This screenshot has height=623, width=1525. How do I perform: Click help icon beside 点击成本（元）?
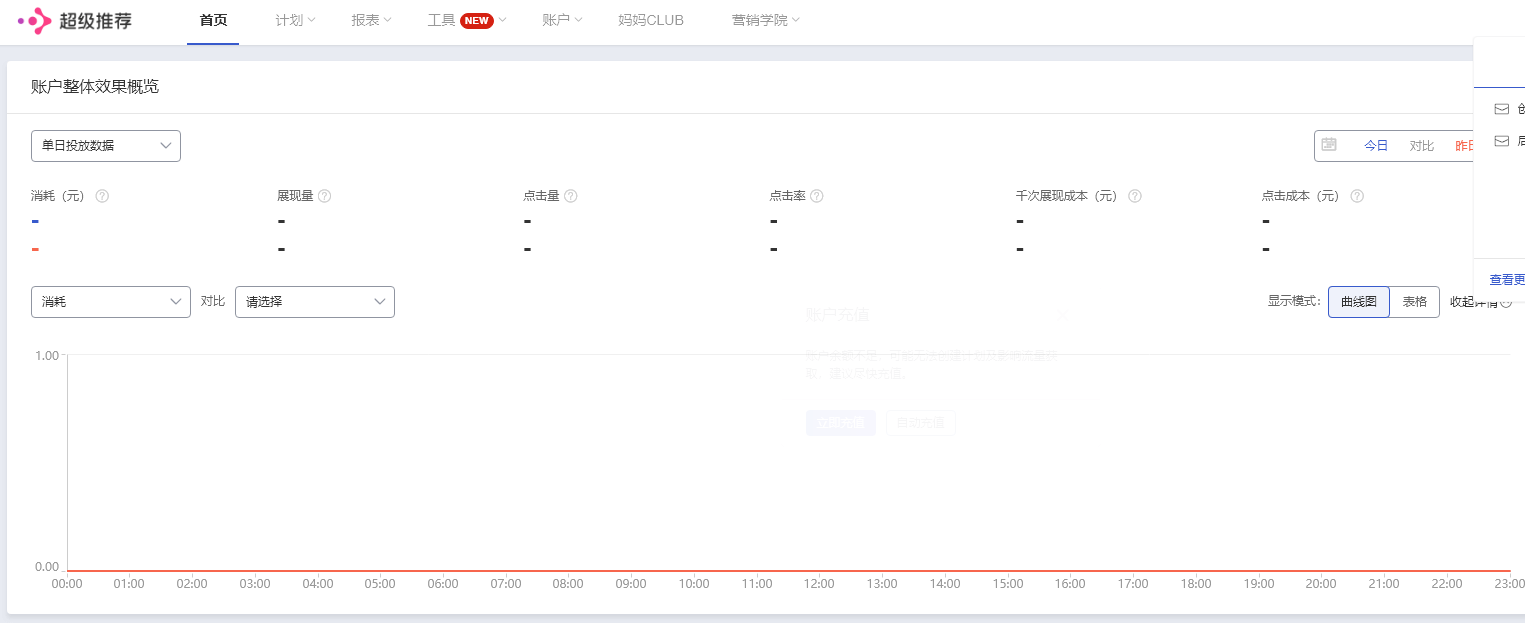click(1357, 196)
